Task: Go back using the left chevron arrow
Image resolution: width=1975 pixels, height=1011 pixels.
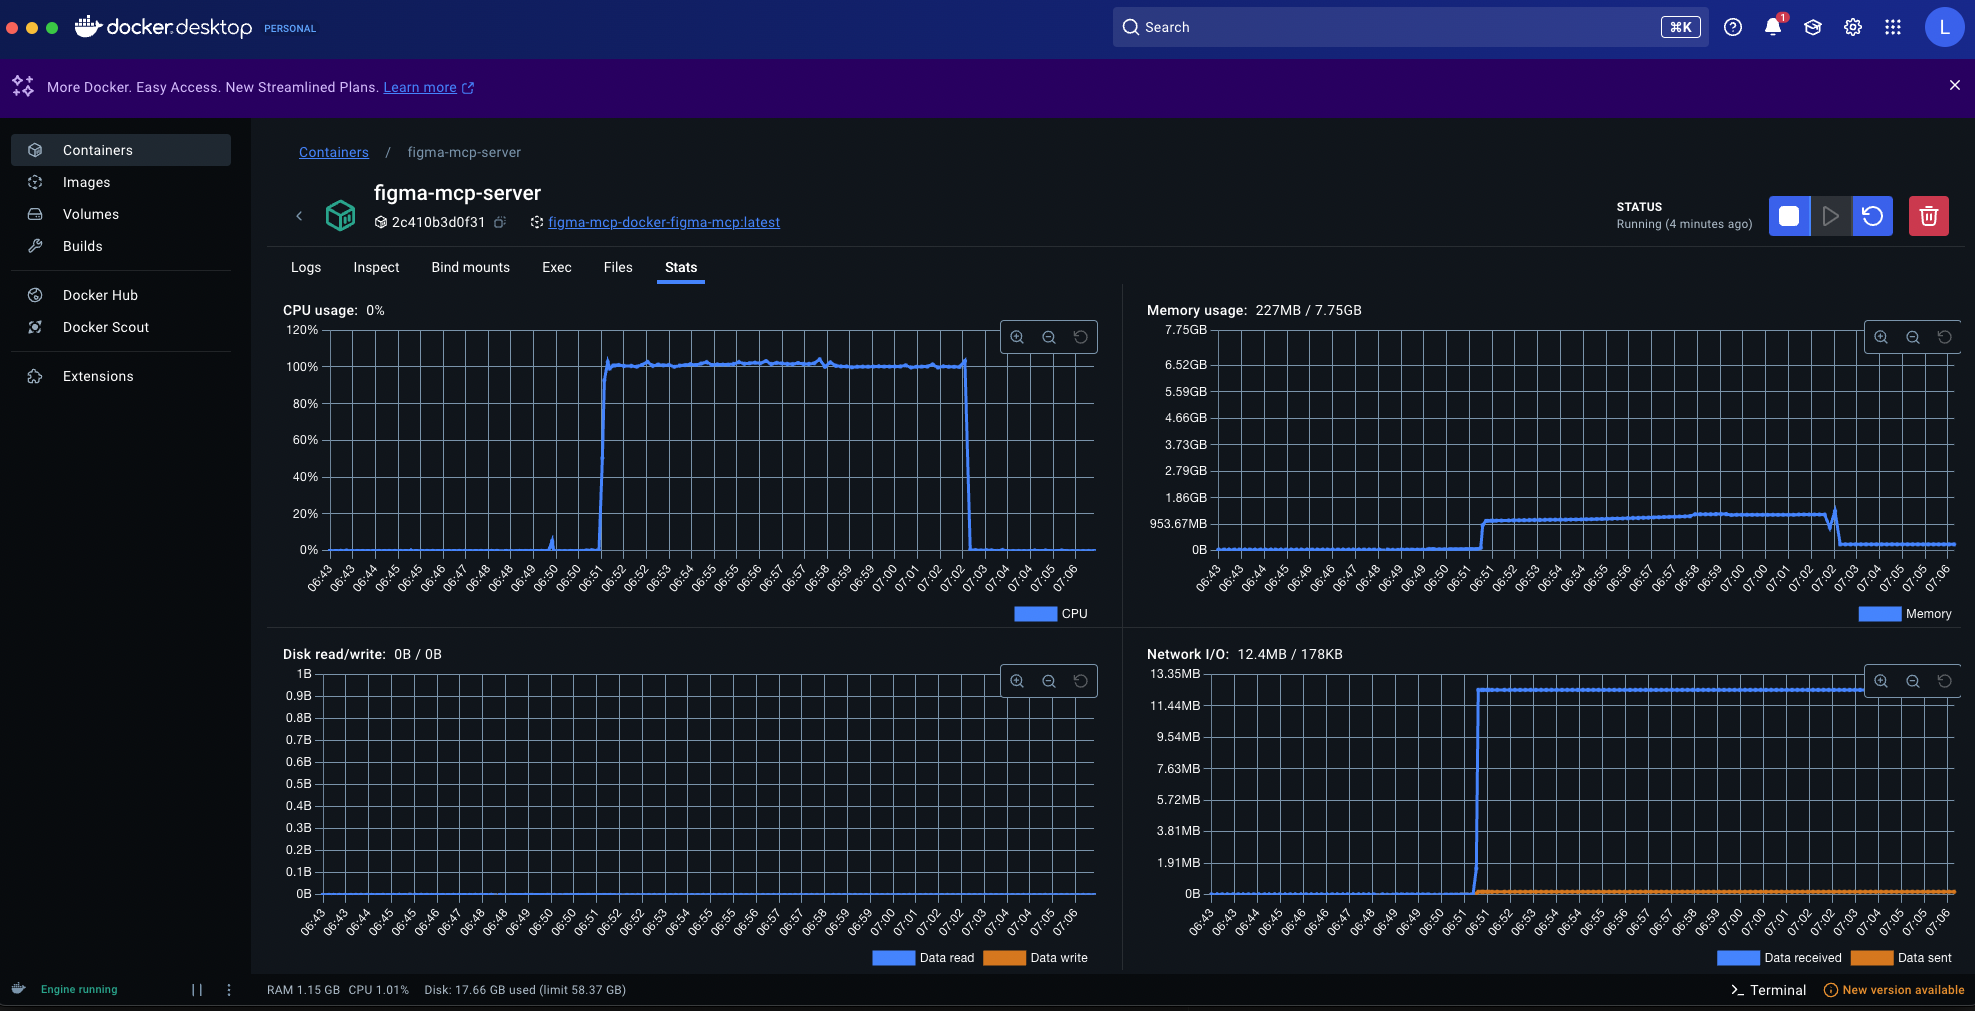Action: (299, 216)
